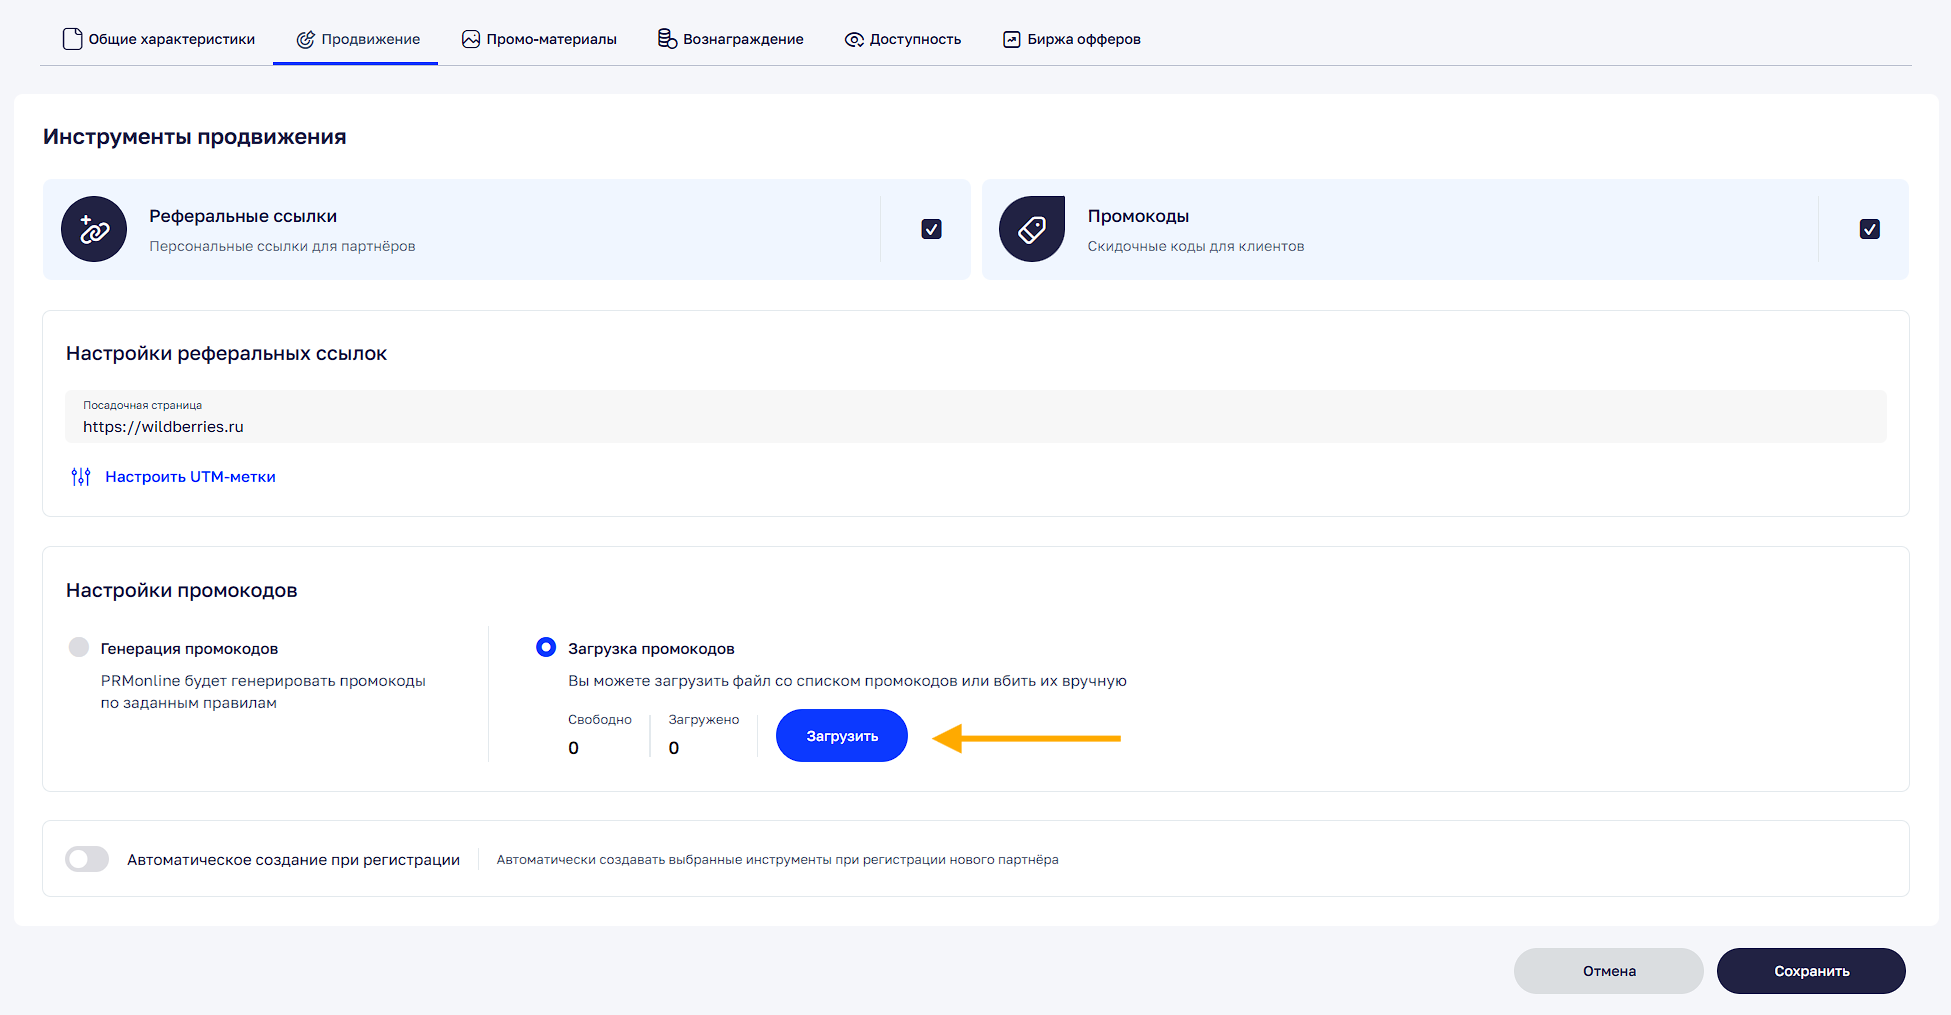Enable the Автоматическое создание при регистрации toggle
The height and width of the screenshot is (1015, 1951).
[87, 859]
